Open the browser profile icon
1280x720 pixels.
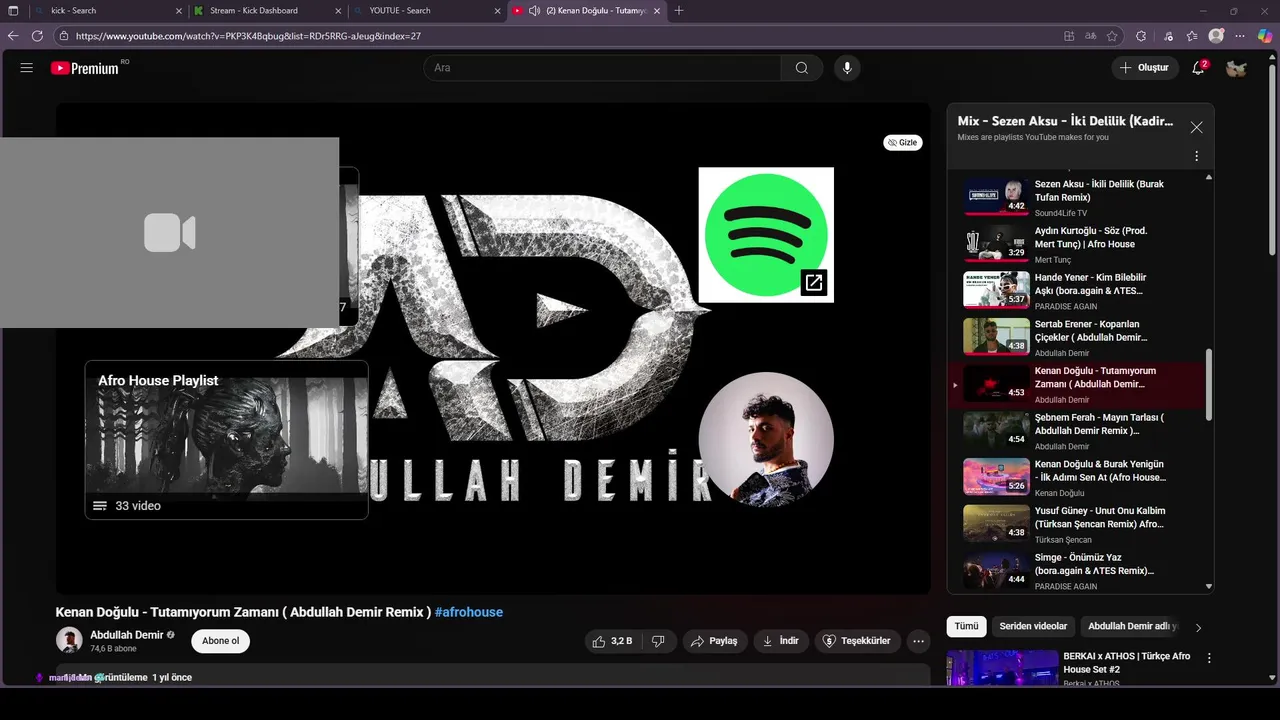coord(1216,36)
